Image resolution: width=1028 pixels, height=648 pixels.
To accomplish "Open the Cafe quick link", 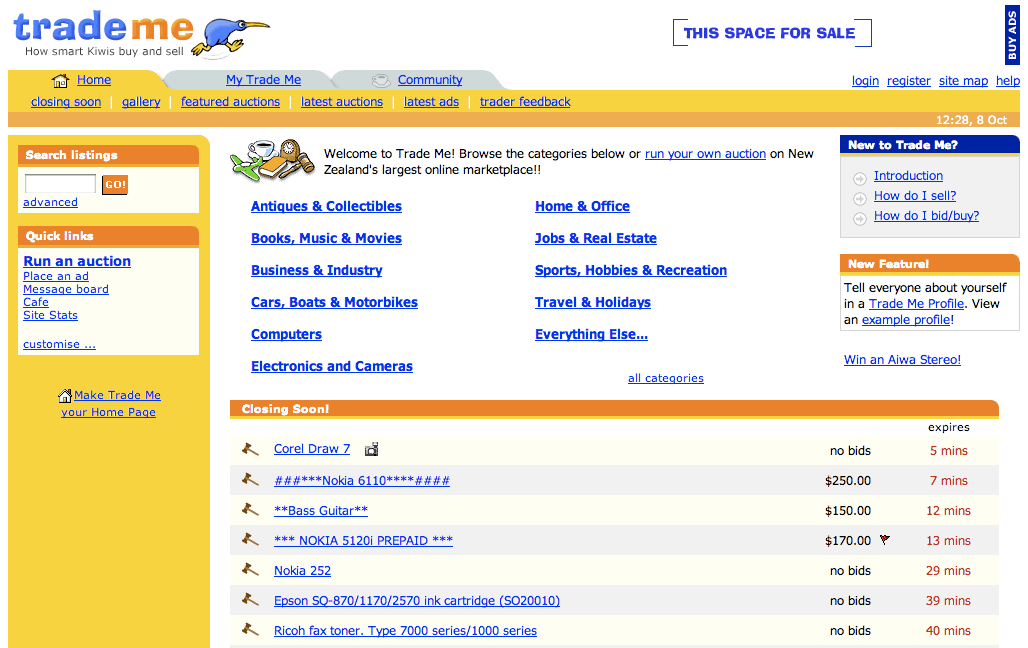I will tap(36, 302).
